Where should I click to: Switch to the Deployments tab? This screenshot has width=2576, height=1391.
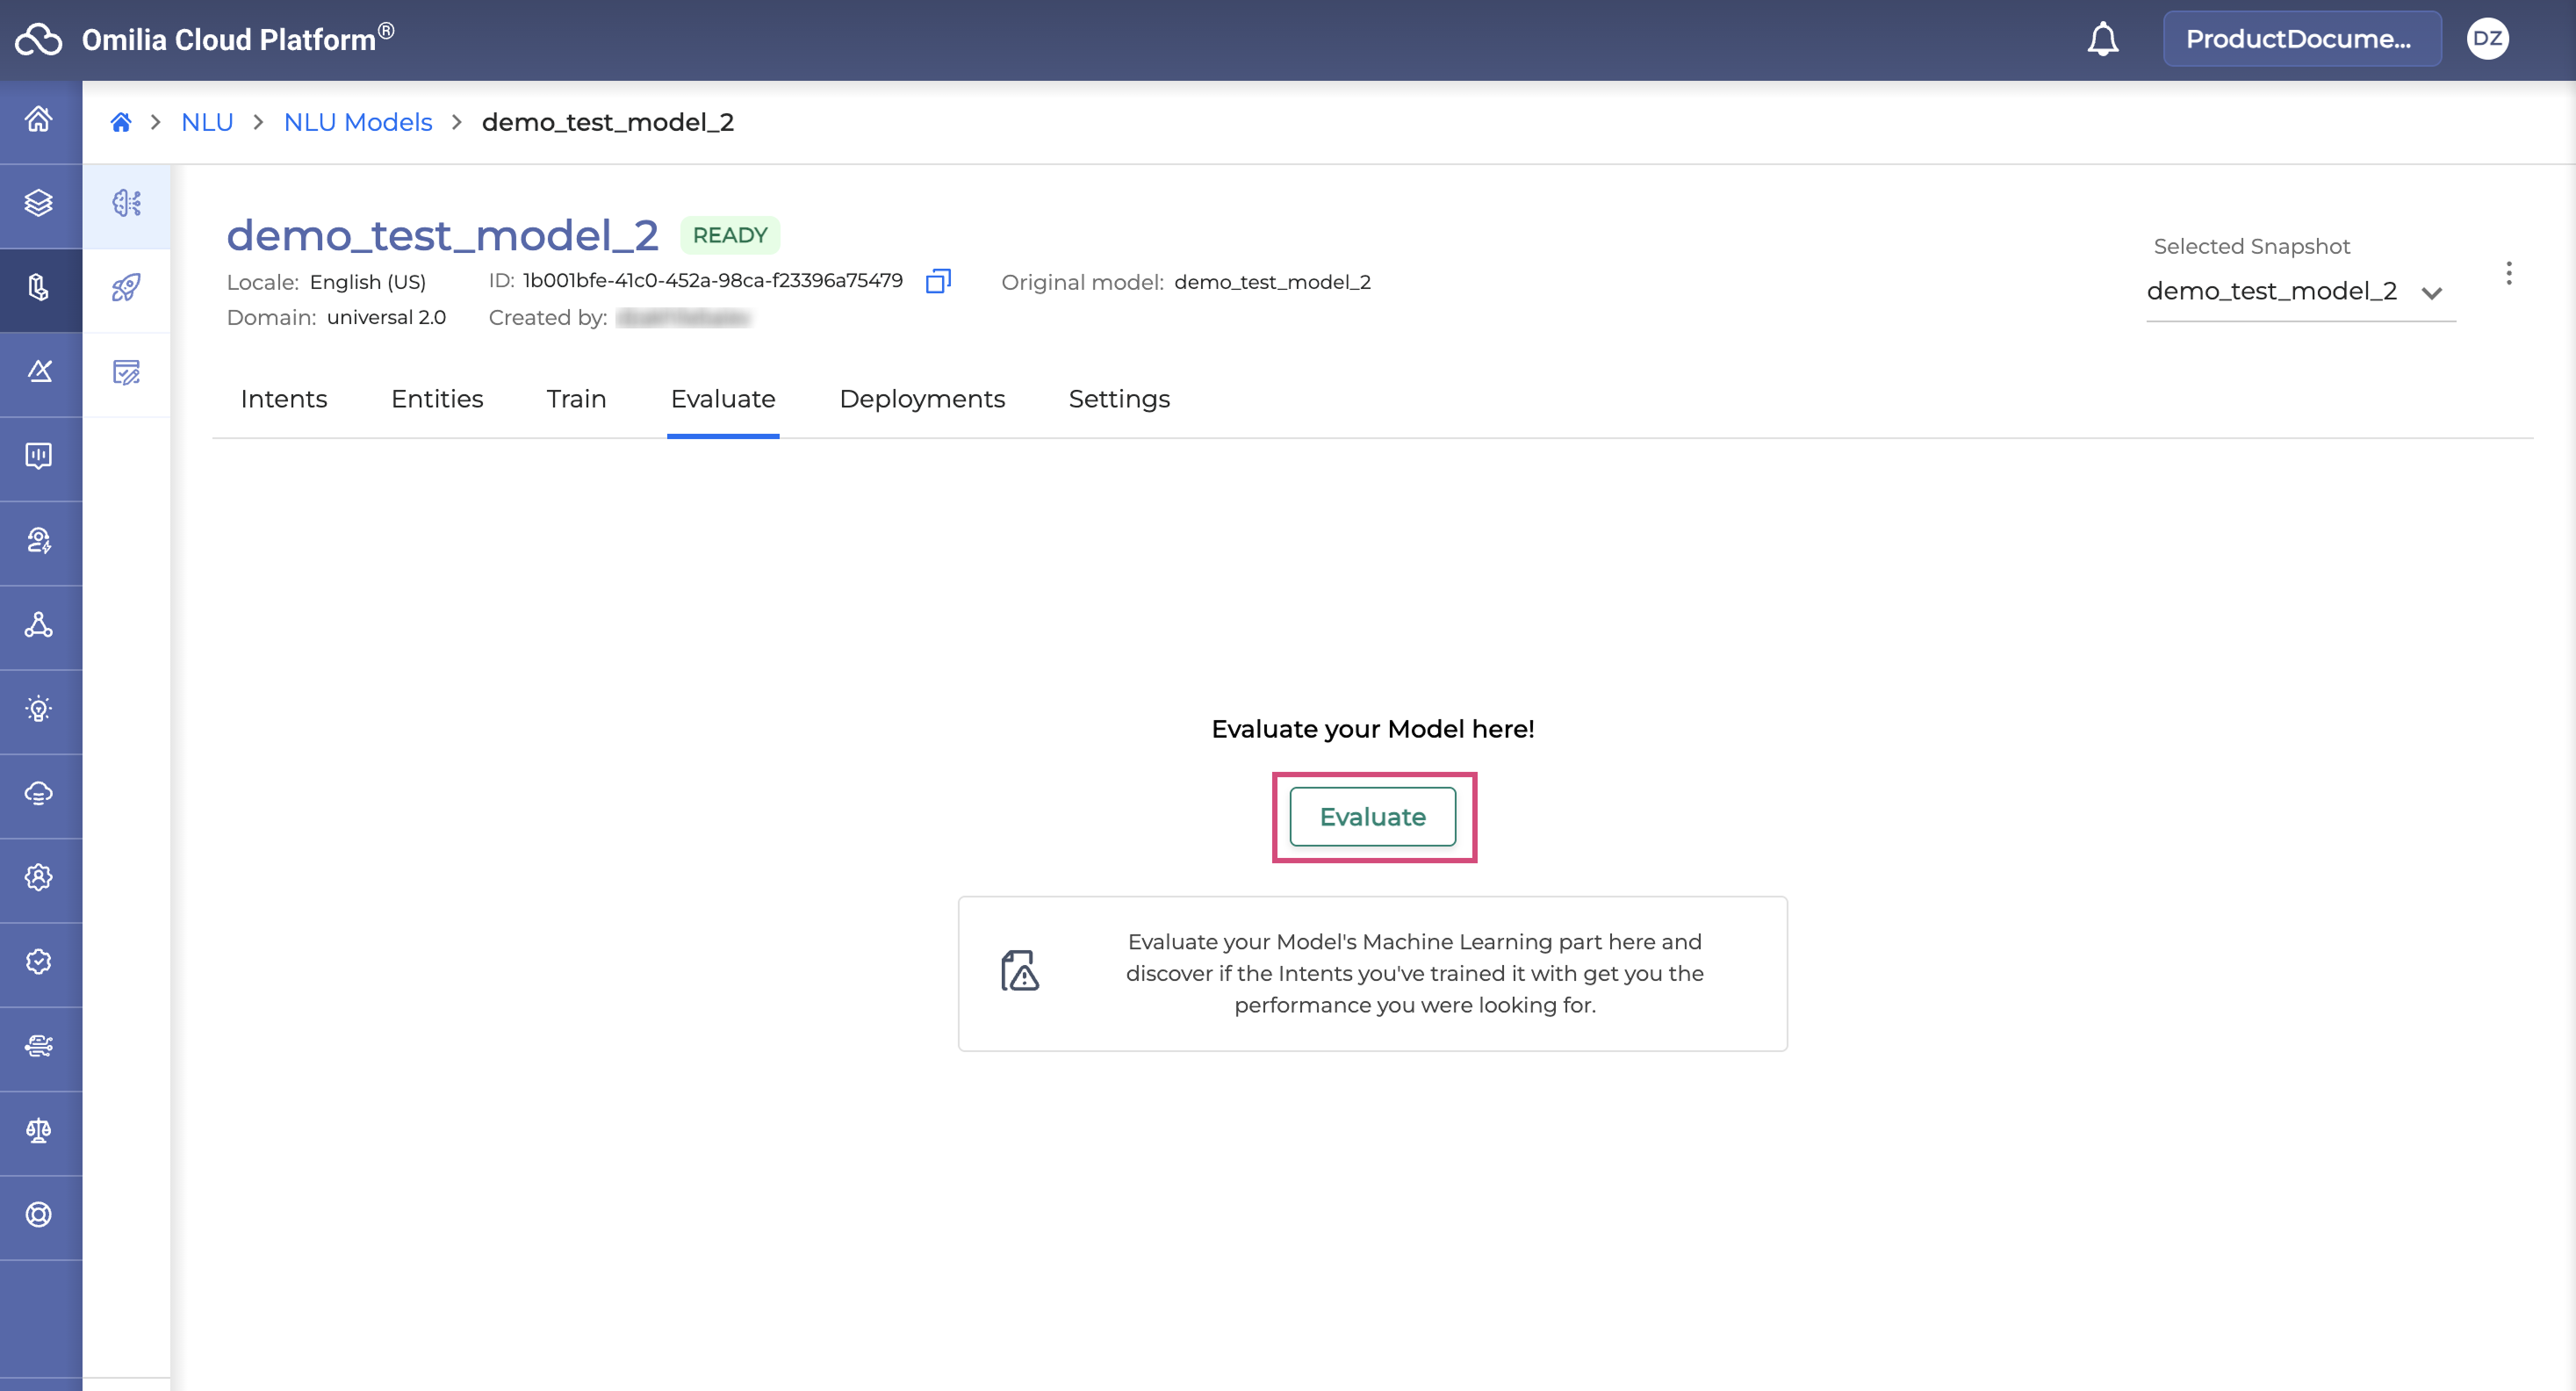[921, 399]
